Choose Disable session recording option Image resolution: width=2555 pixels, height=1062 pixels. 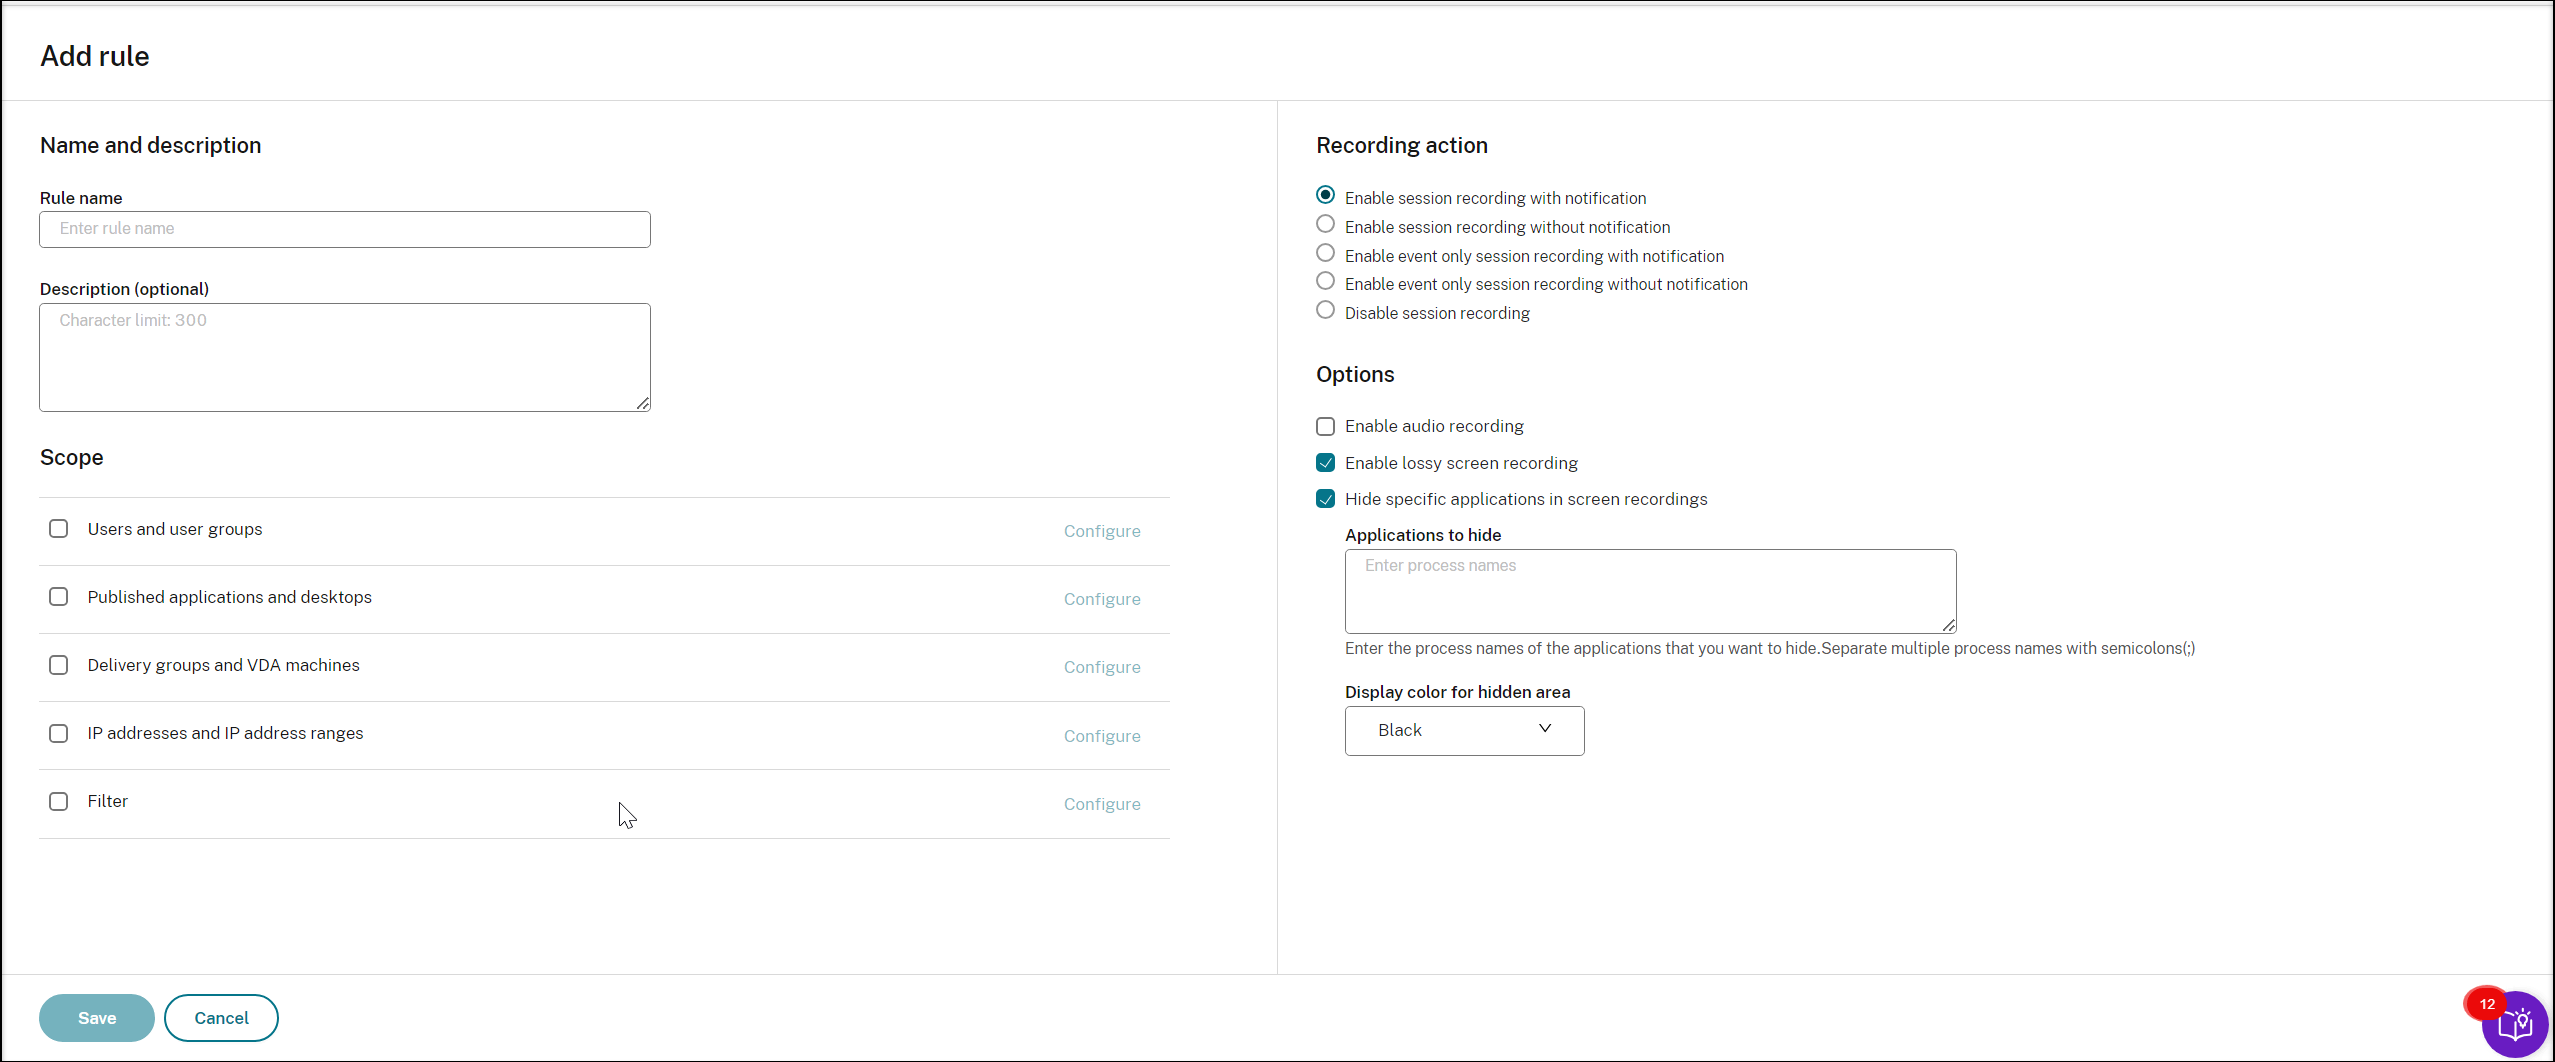(1325, 311)
